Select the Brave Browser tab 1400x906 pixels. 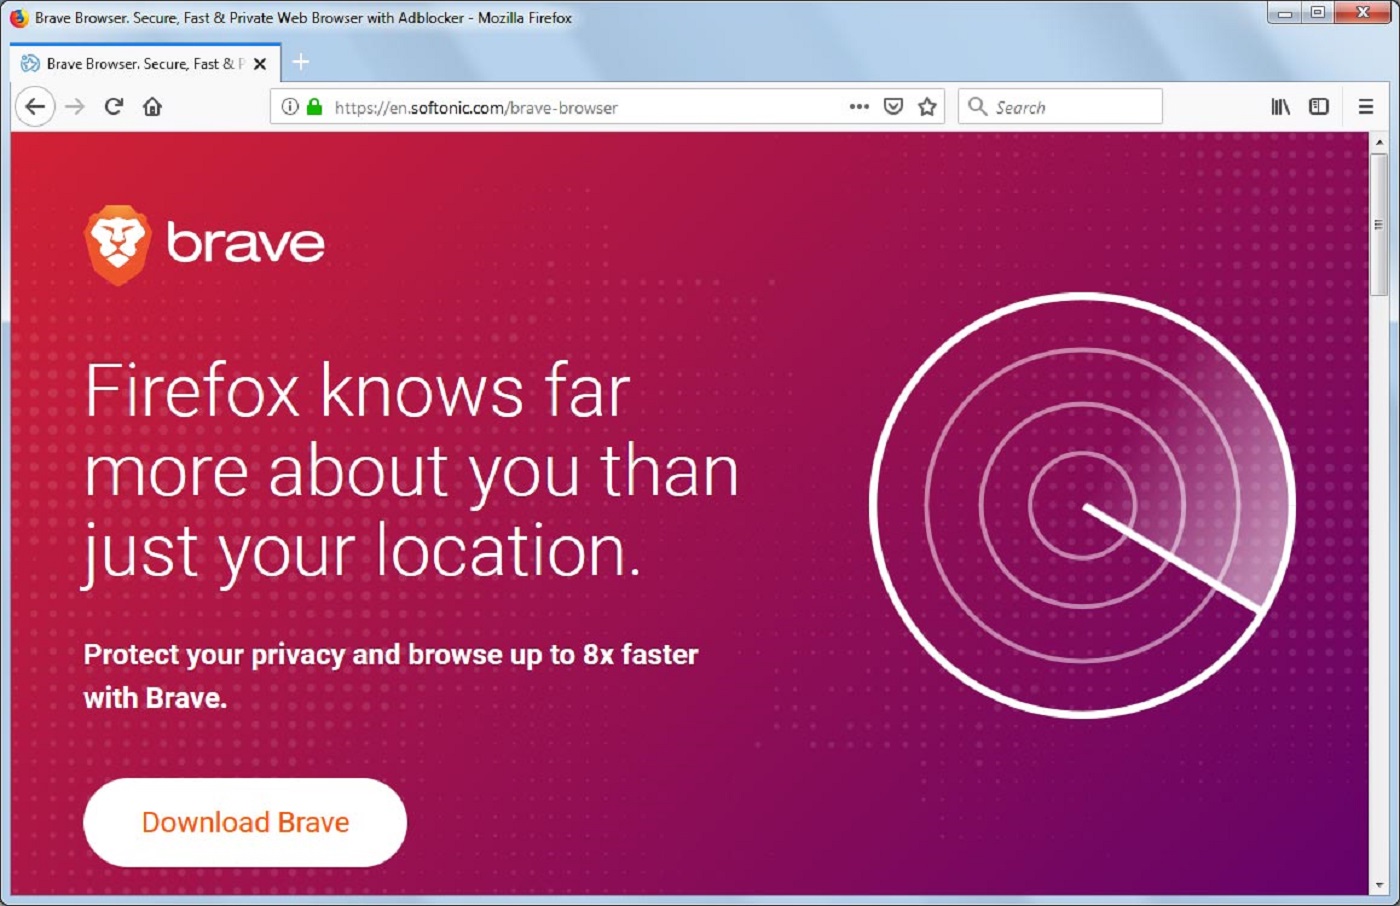pos(140,63)
